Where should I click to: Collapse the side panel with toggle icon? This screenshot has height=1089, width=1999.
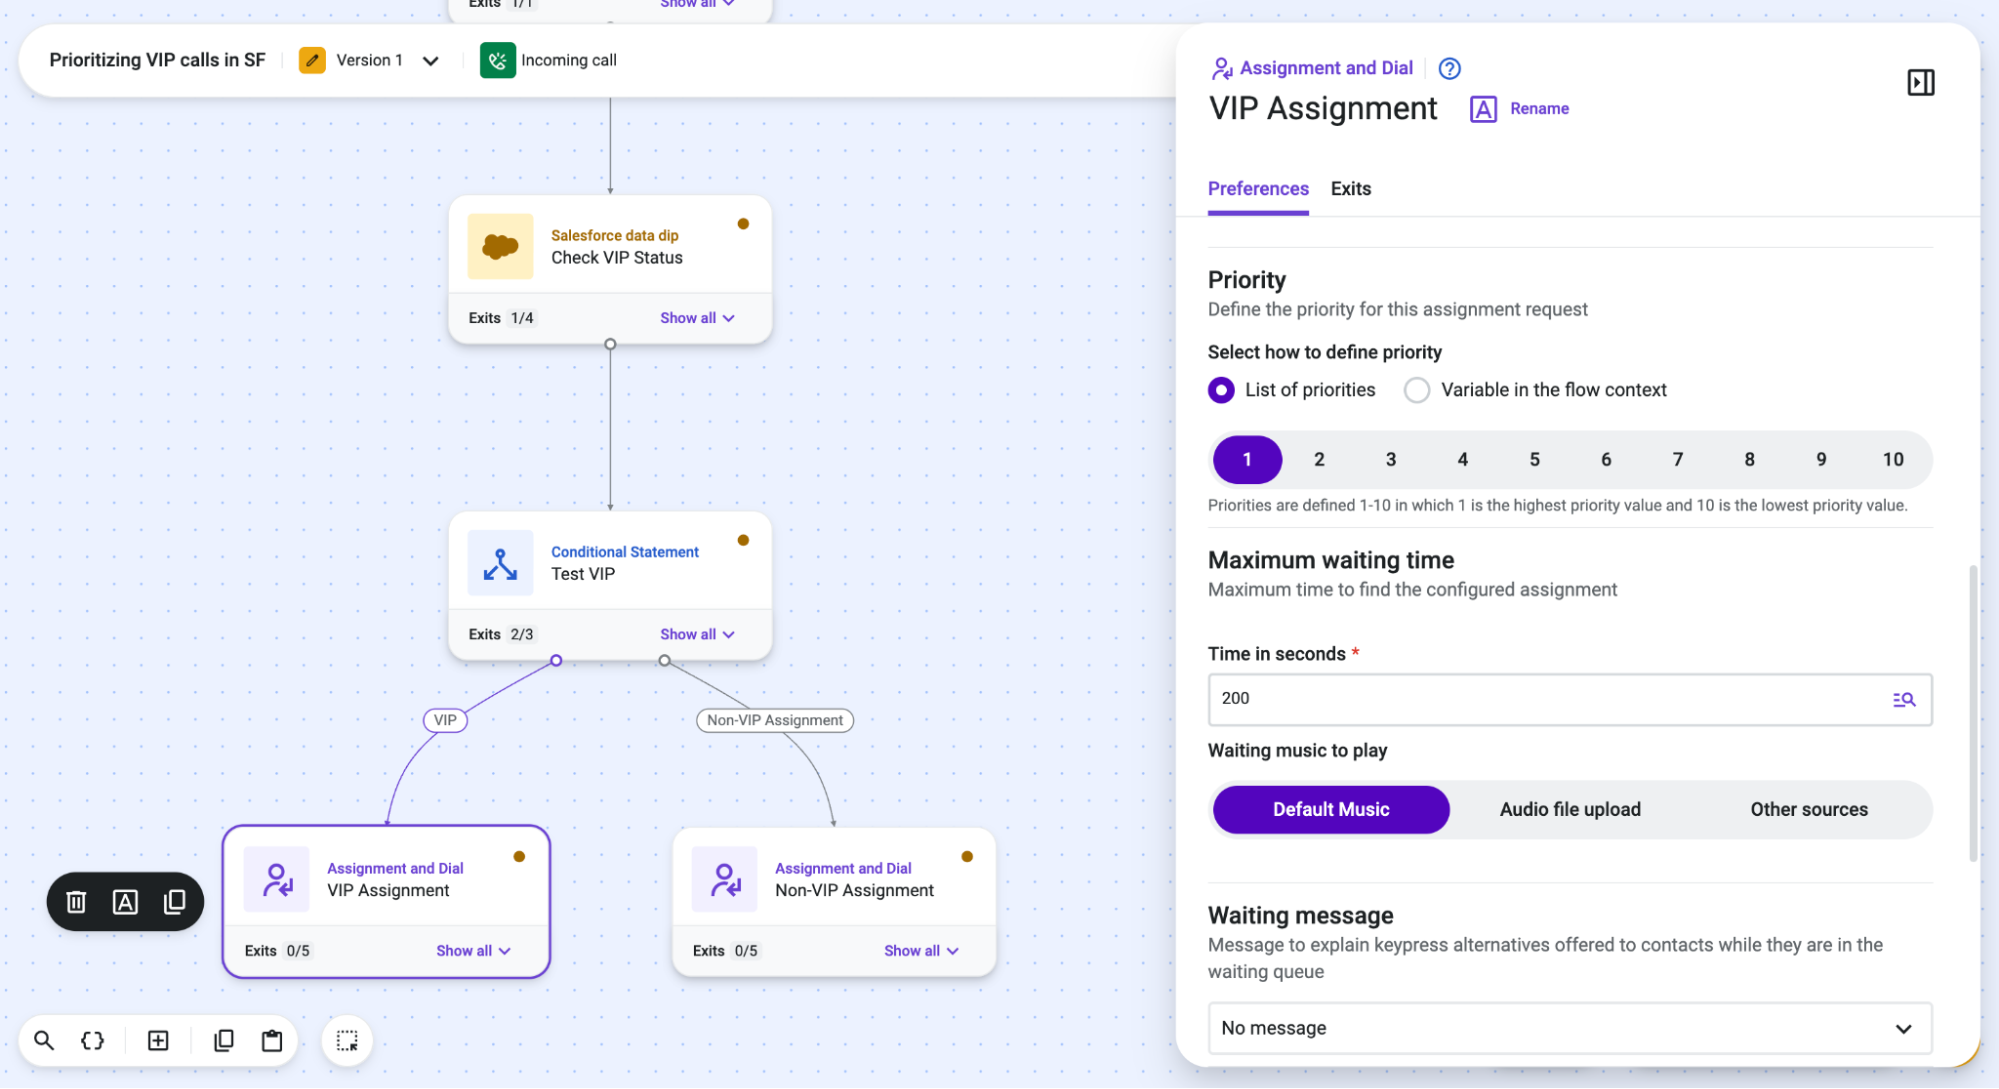1921,82
